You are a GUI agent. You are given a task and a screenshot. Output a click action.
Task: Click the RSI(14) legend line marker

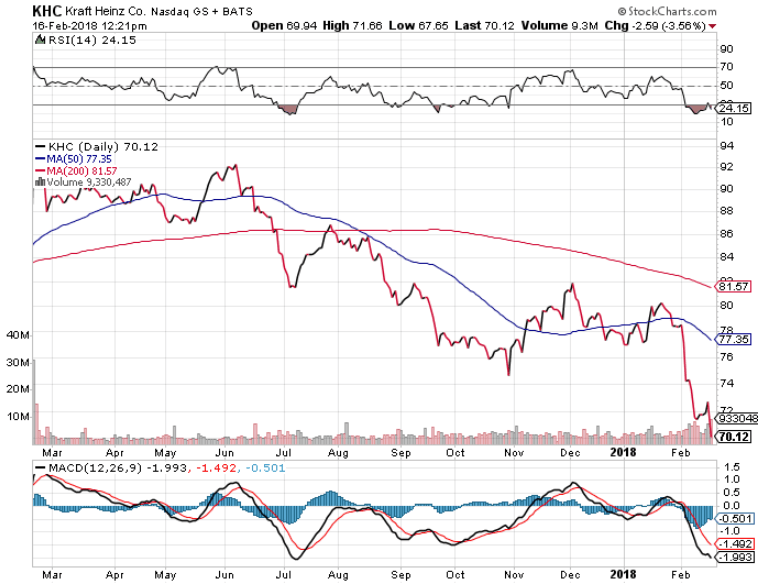(40, 40)
